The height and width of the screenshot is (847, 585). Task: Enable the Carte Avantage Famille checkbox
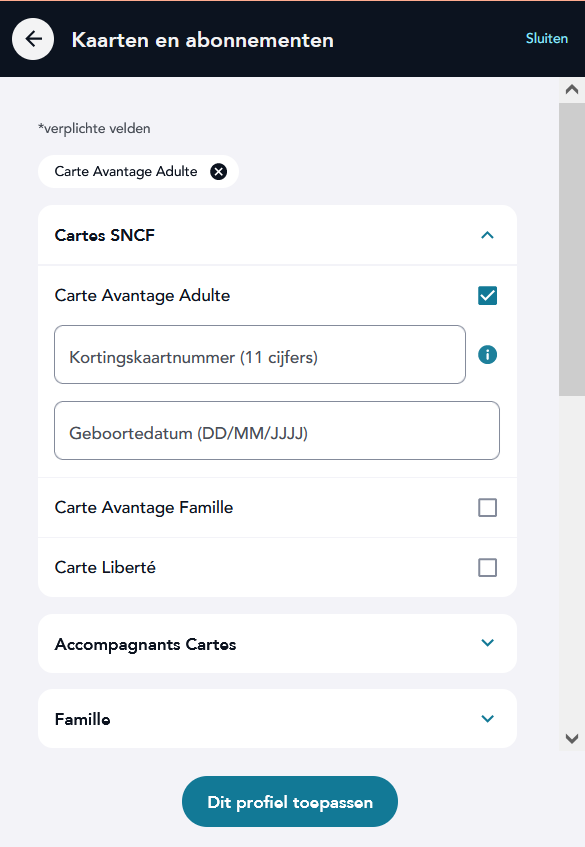click(487, 507)
